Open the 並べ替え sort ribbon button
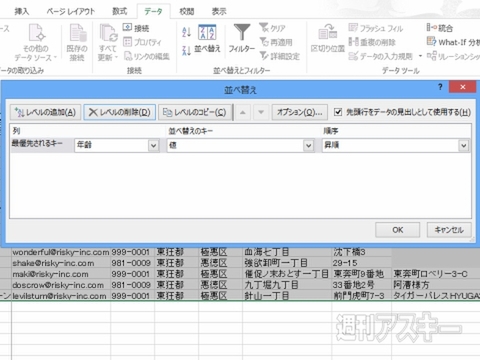480x360 pixels. click(x=207, y=38)
